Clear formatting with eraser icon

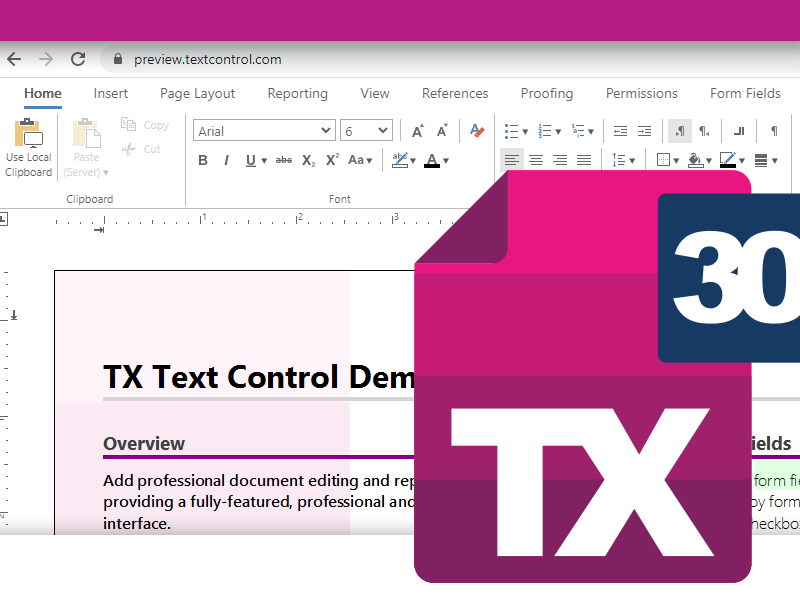point(477,131)
